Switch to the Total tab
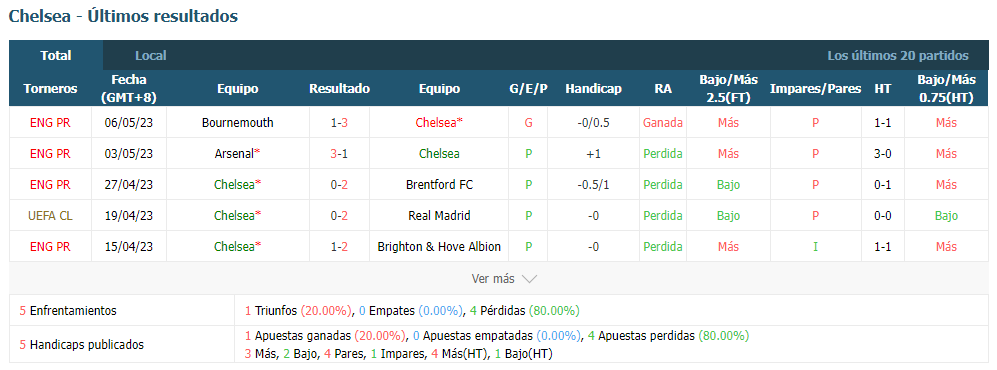Viewport: 997px width, 370px height. pos(56,55)
